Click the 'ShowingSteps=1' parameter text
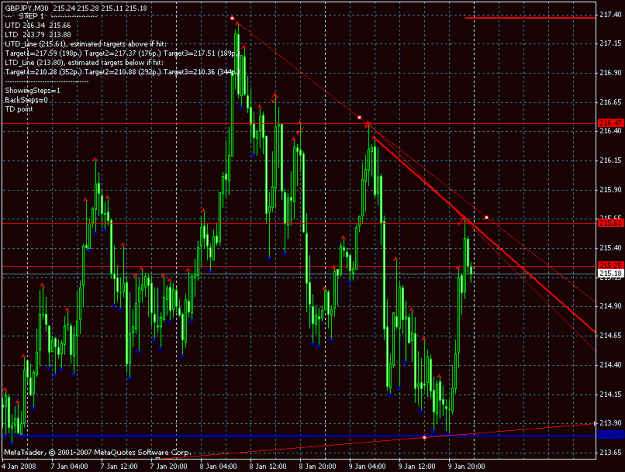This screenshot has width=625, height=472. pyautogui.click(x=32, y=90)
